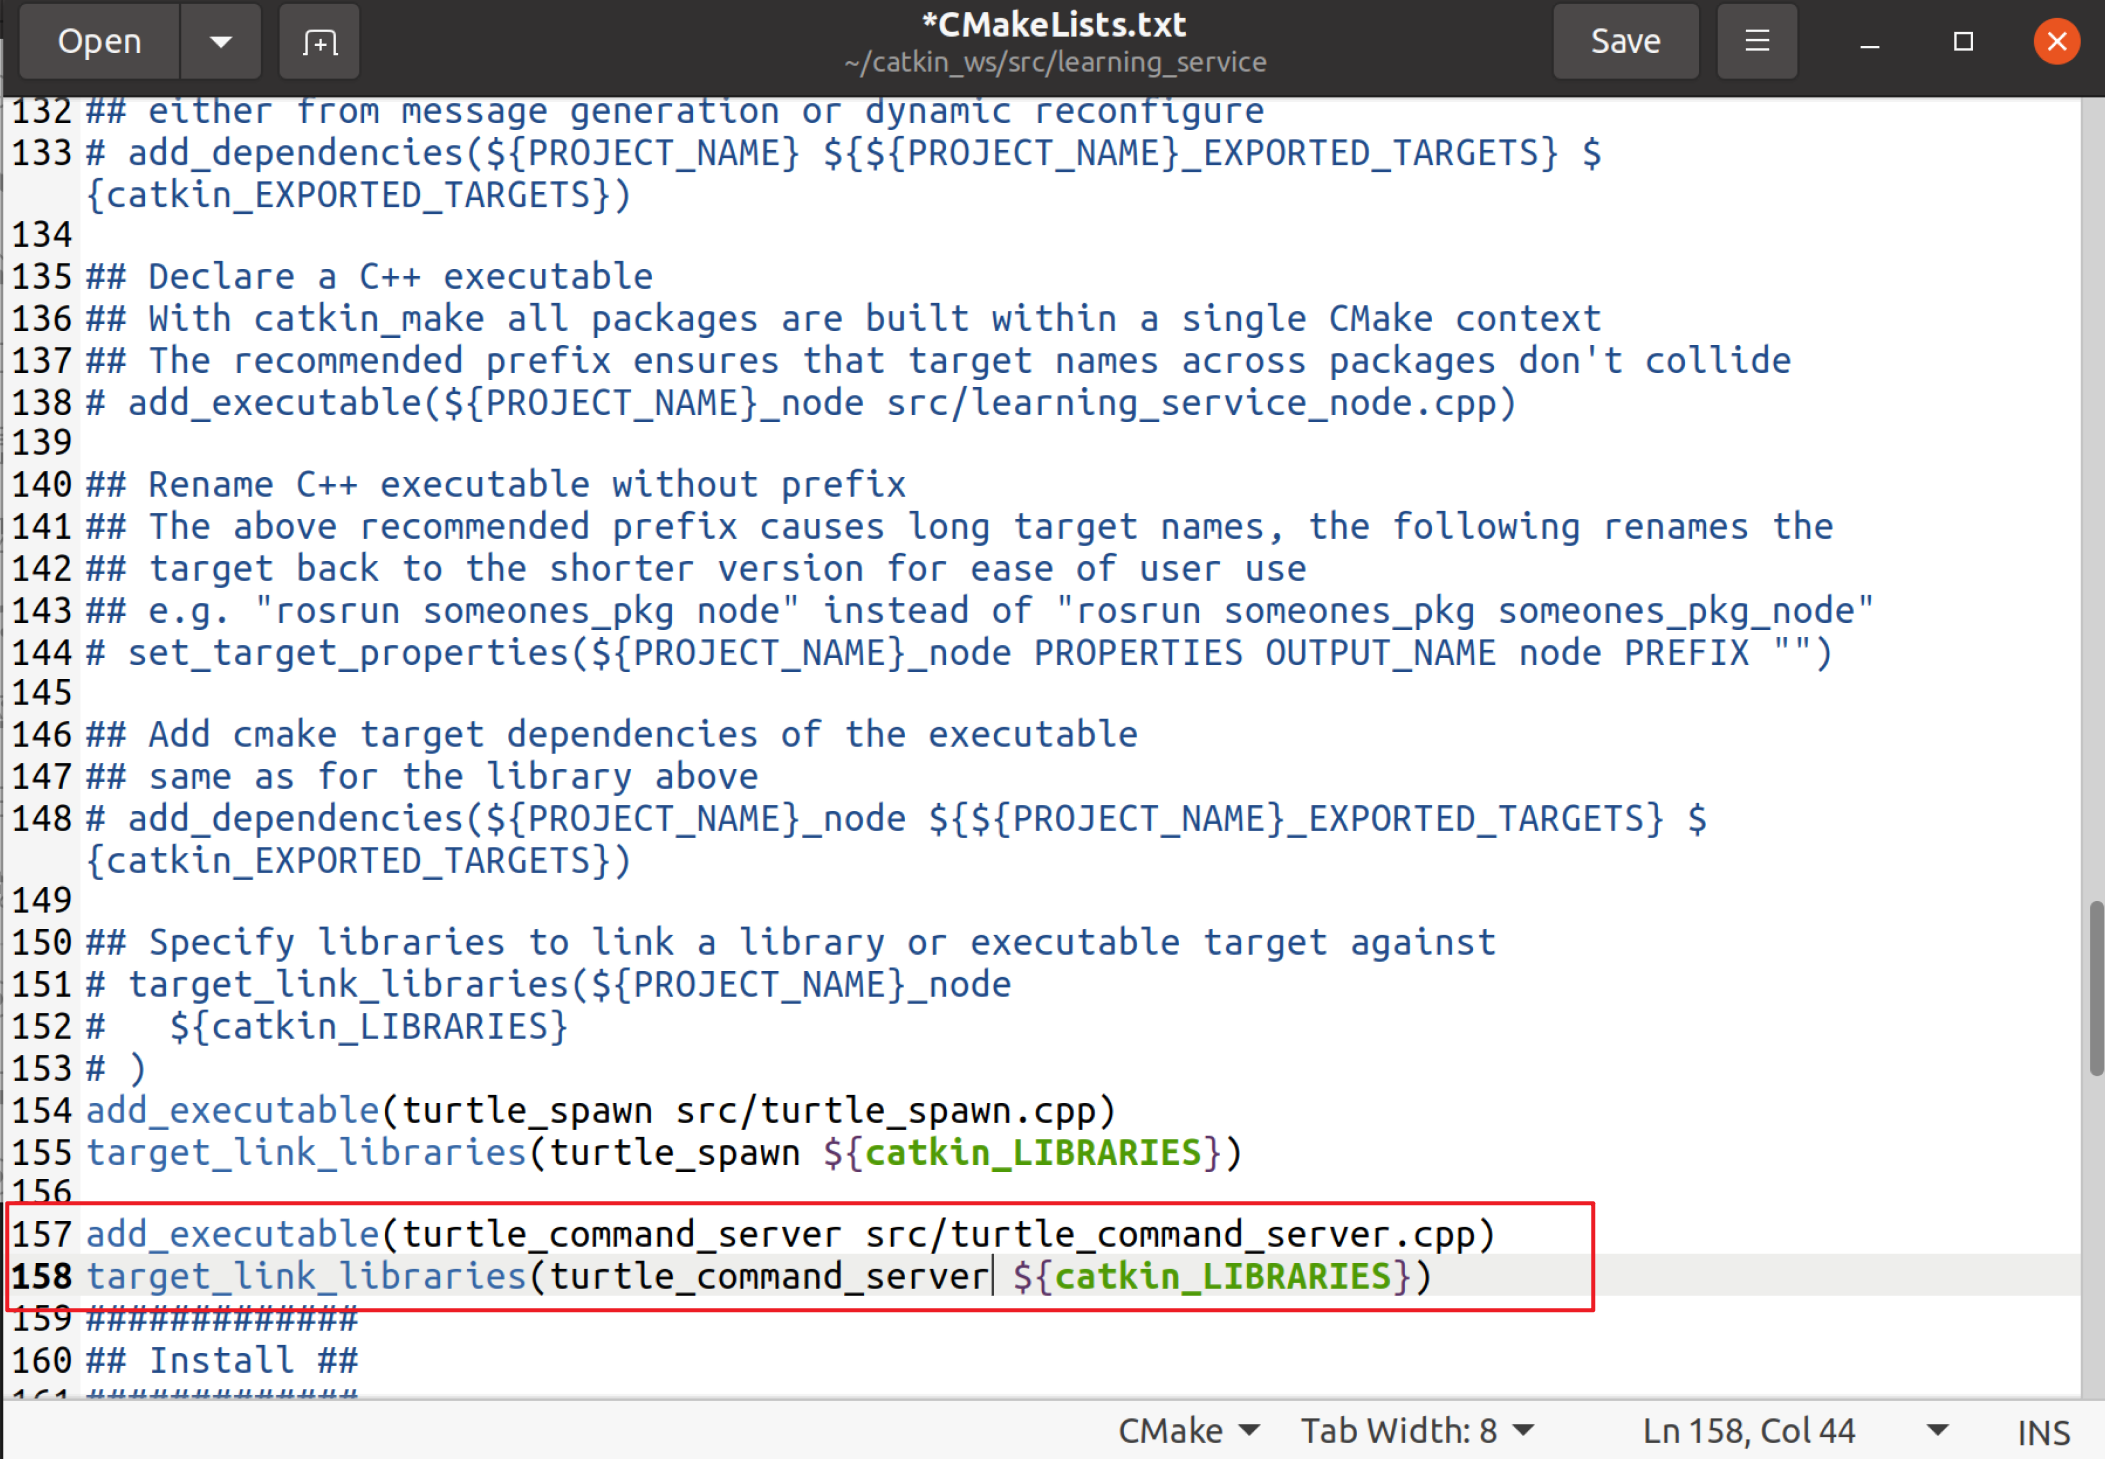Screen dimensions: 2105x1459
Task: Click line number 140
Action: [x=42, y=485]
